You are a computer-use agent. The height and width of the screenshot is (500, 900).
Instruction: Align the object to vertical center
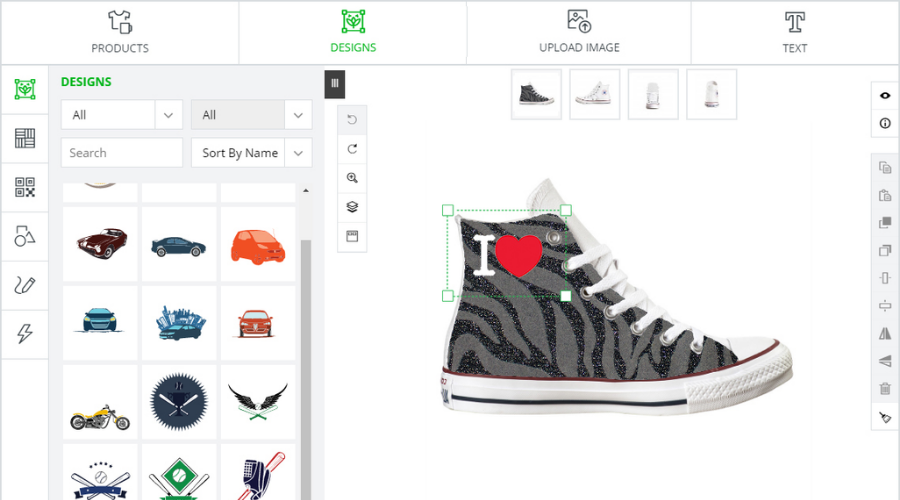click(x=885, y=306)
